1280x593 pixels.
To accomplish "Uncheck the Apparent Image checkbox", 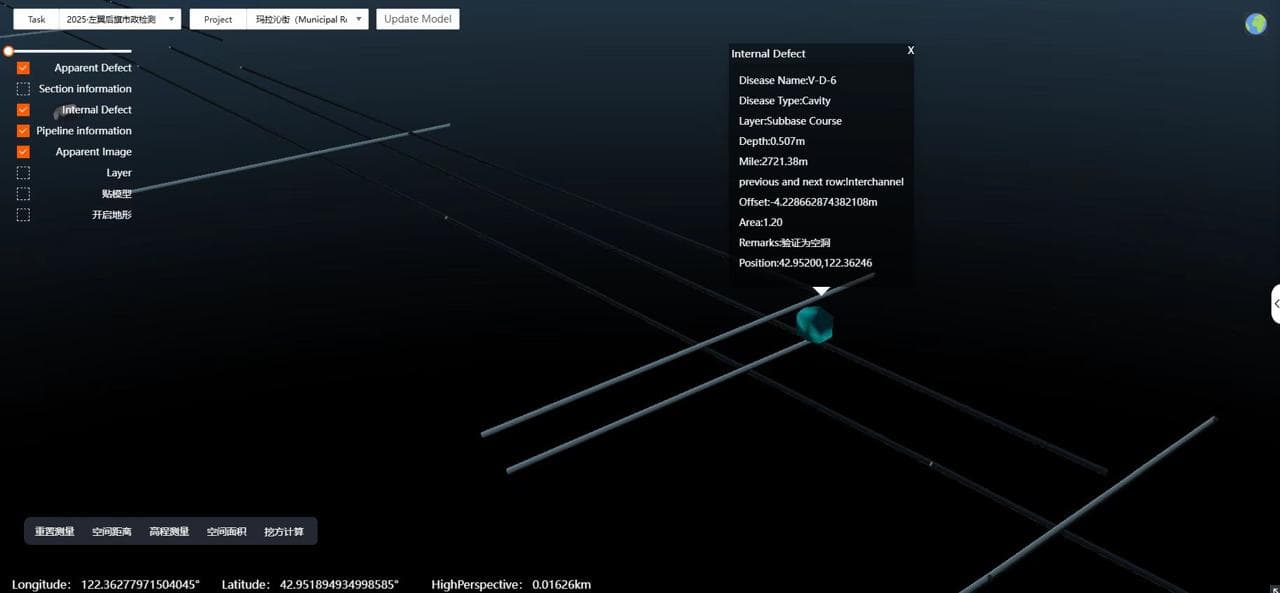I will tap(23, 152).
